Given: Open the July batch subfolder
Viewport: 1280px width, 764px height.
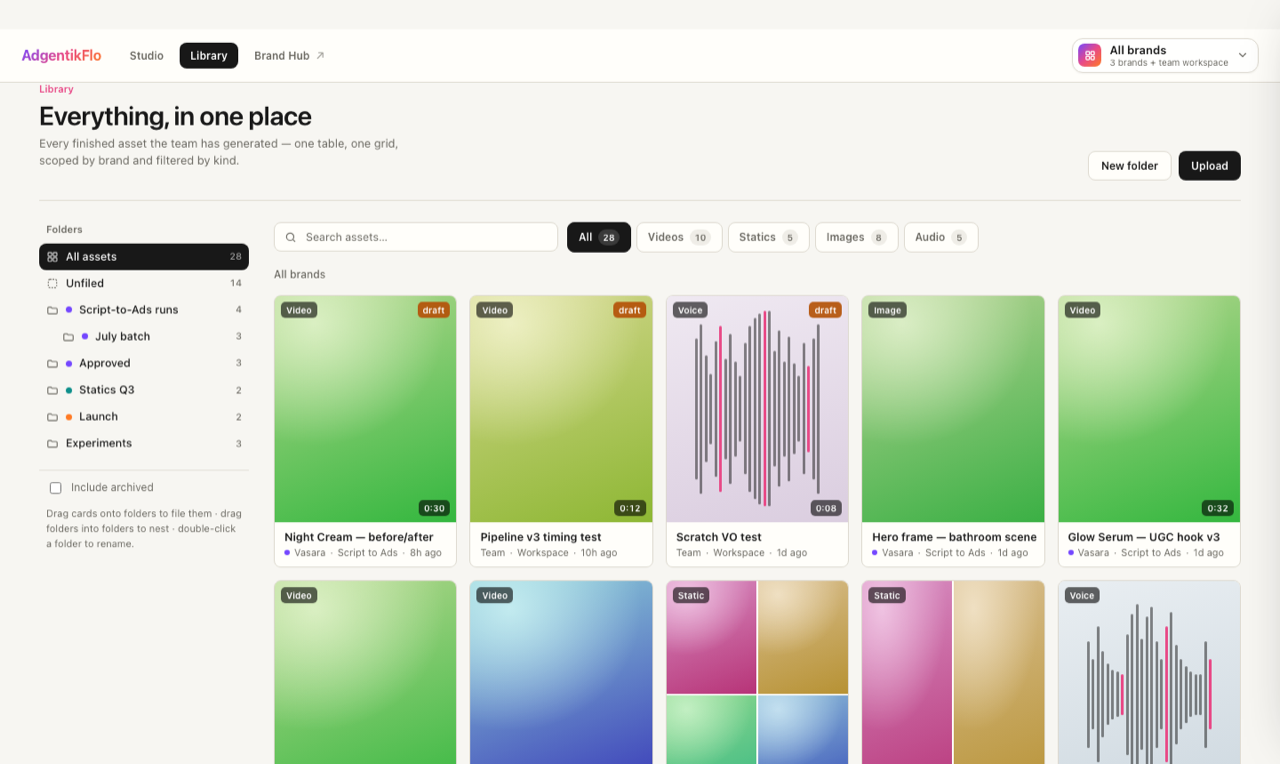Looking at the screenshot, I should pyautogui.click(x=152, y=337).
